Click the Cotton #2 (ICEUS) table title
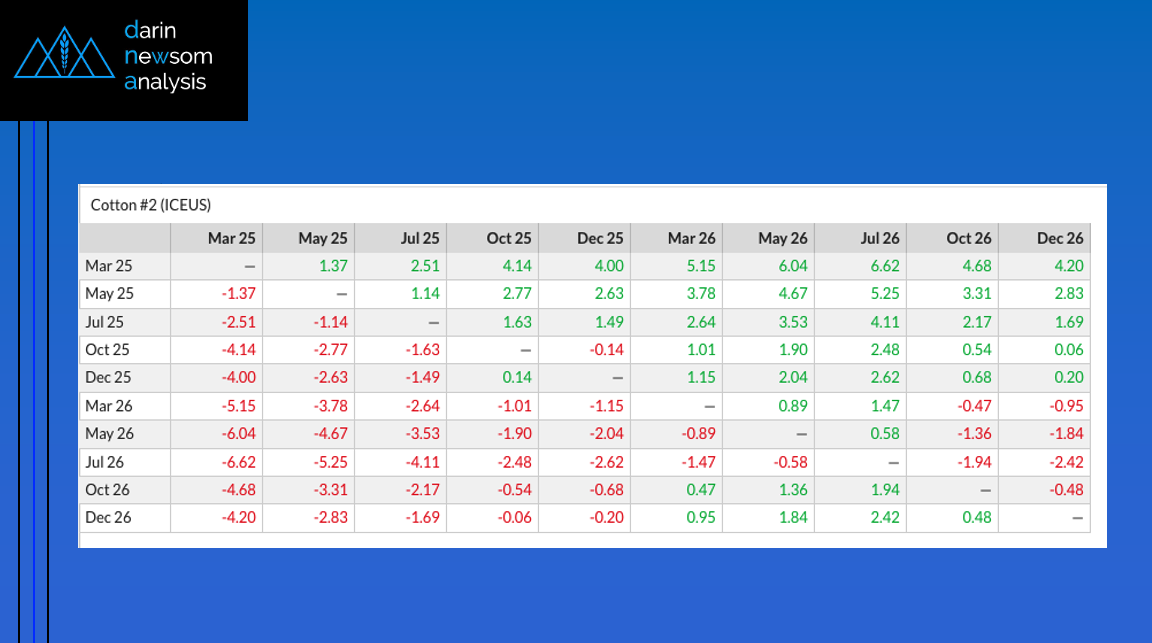 pos(151,205)
